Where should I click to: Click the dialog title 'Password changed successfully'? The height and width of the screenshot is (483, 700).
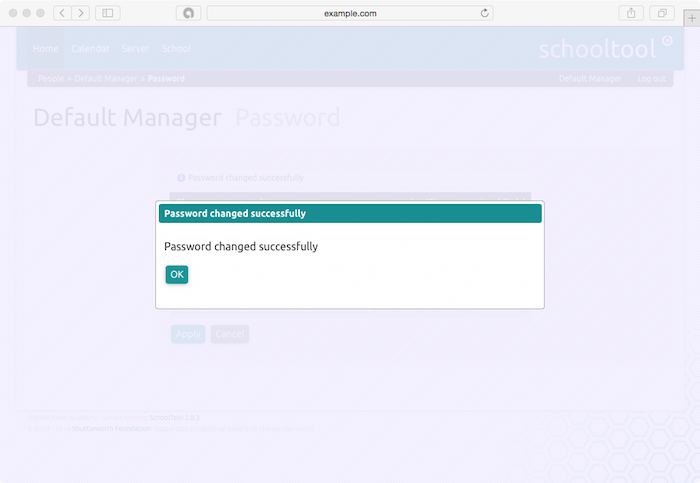coord(235,213)
